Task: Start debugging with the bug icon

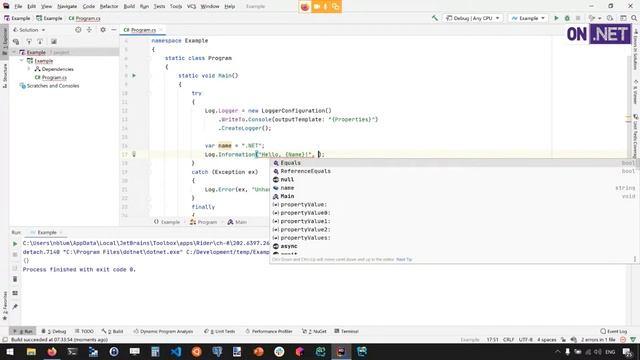Action: [567, 18]
